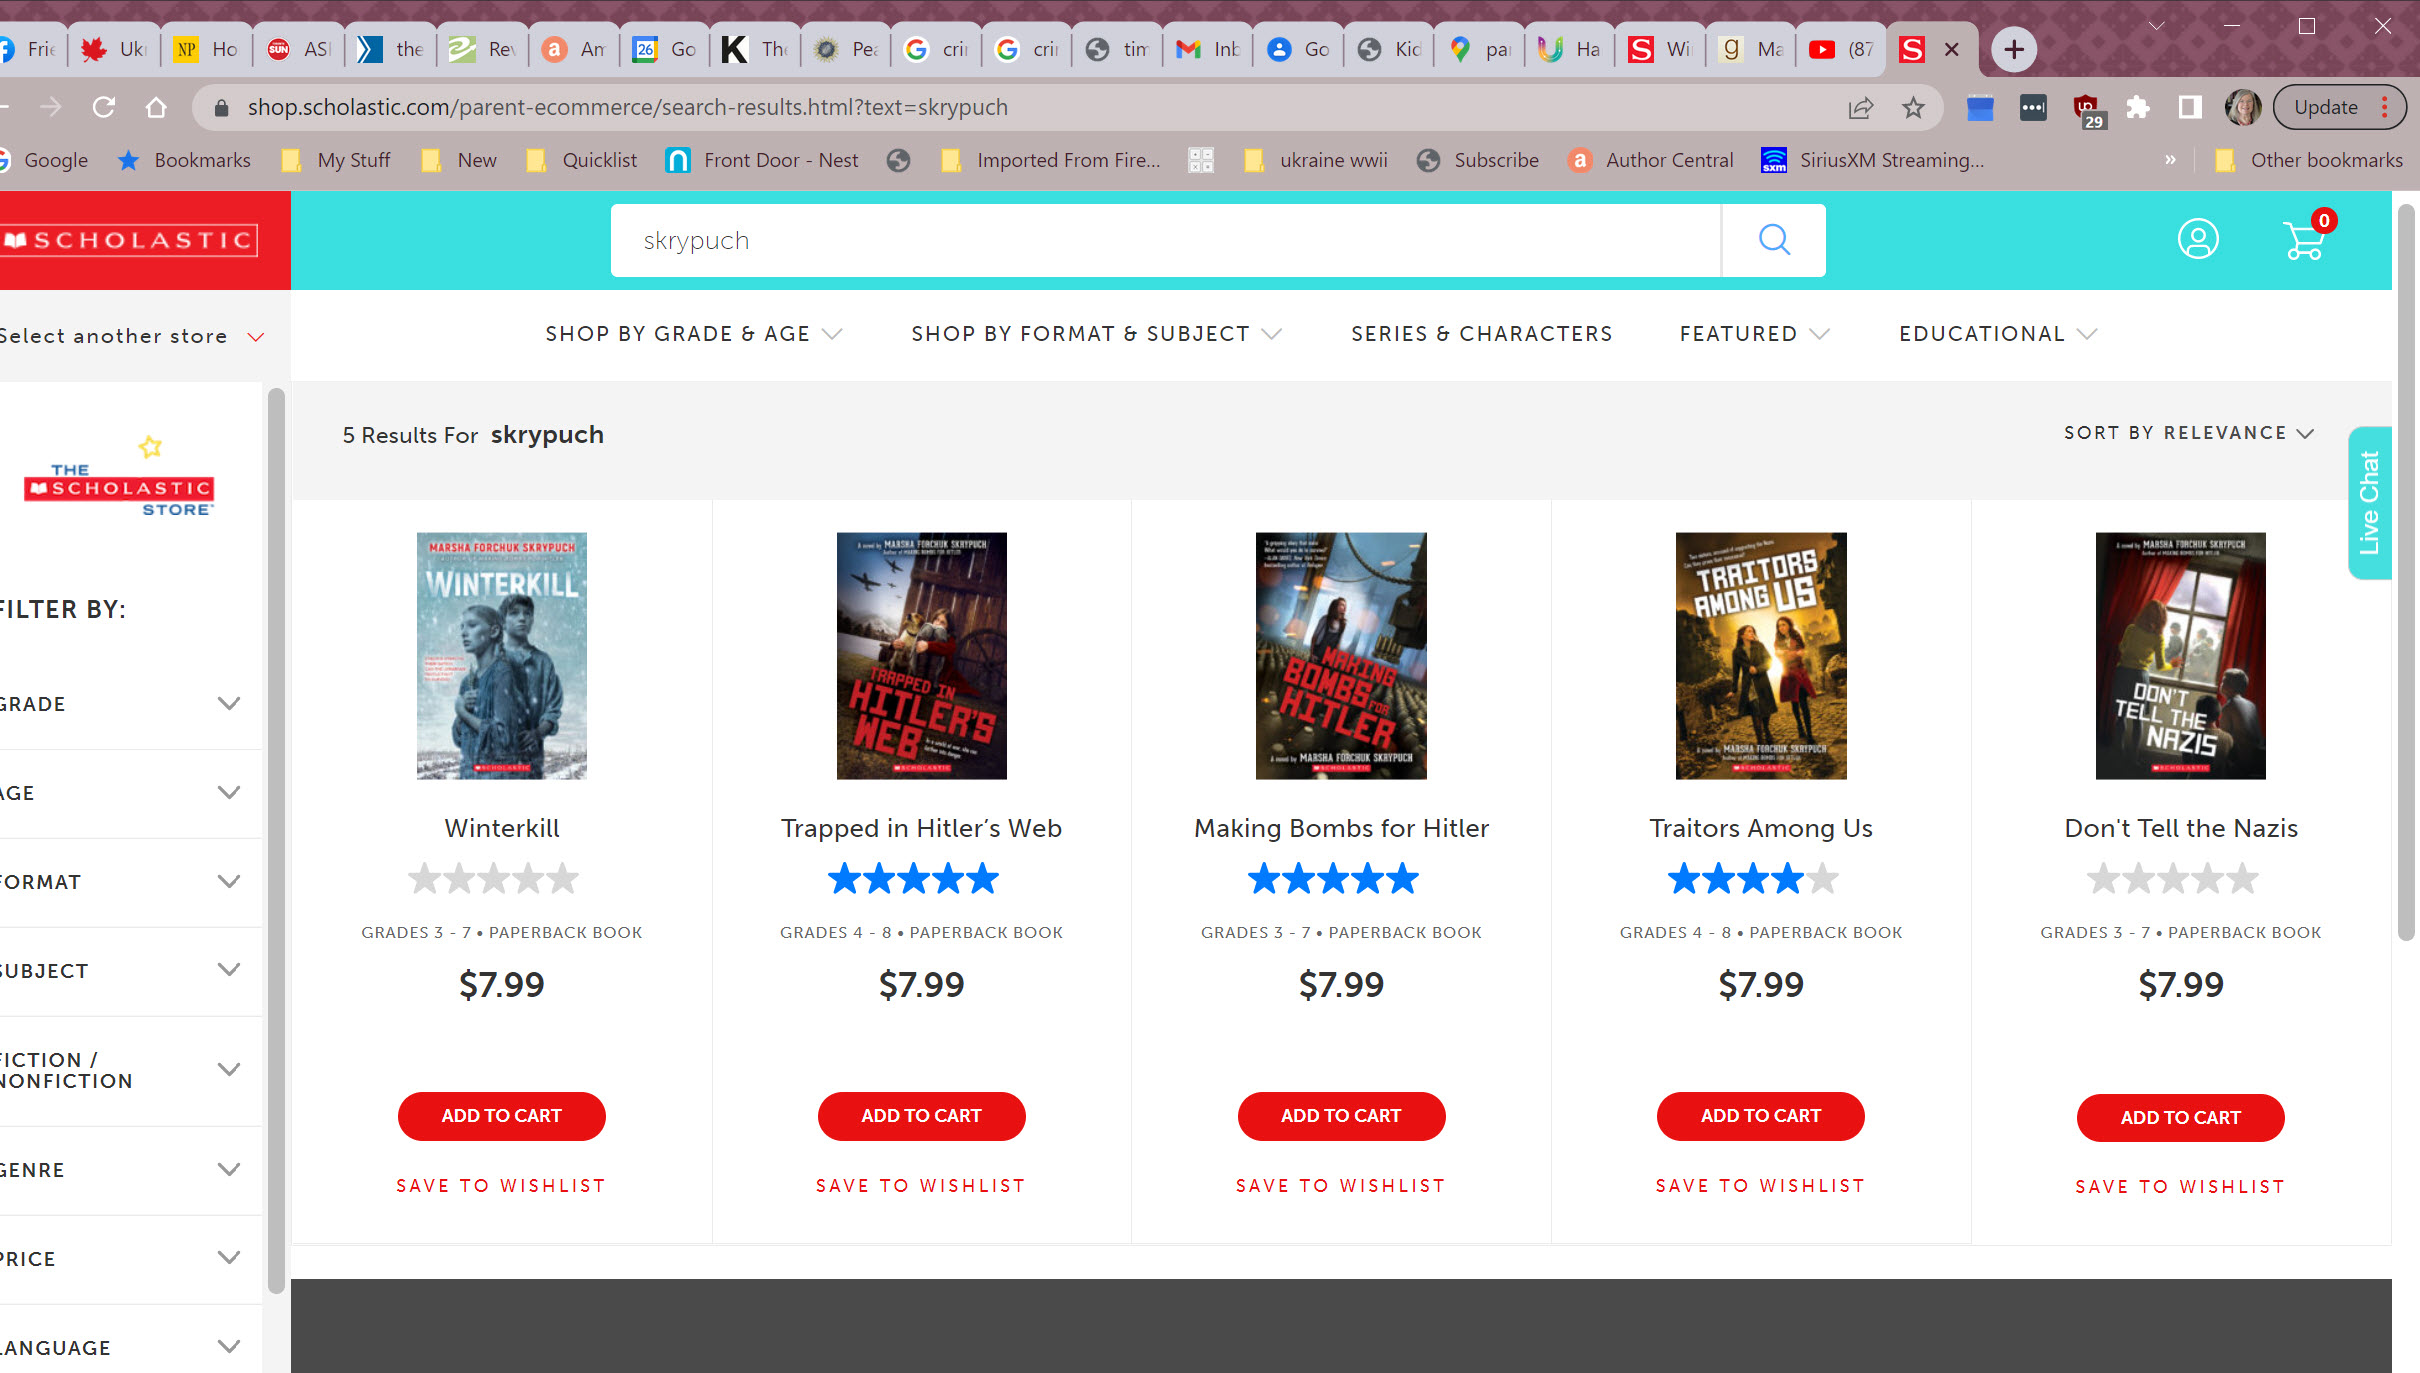2420x1373 pixels.
Task: Click the browser reload icon
Action: pyautogui.click(x=104, y=107)
